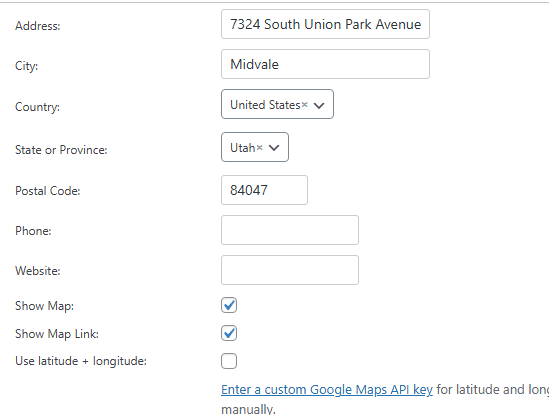This screenshot has height=415, width=549.
Task: Open the custom Google Maps API key link
Action: pos(327,389)
